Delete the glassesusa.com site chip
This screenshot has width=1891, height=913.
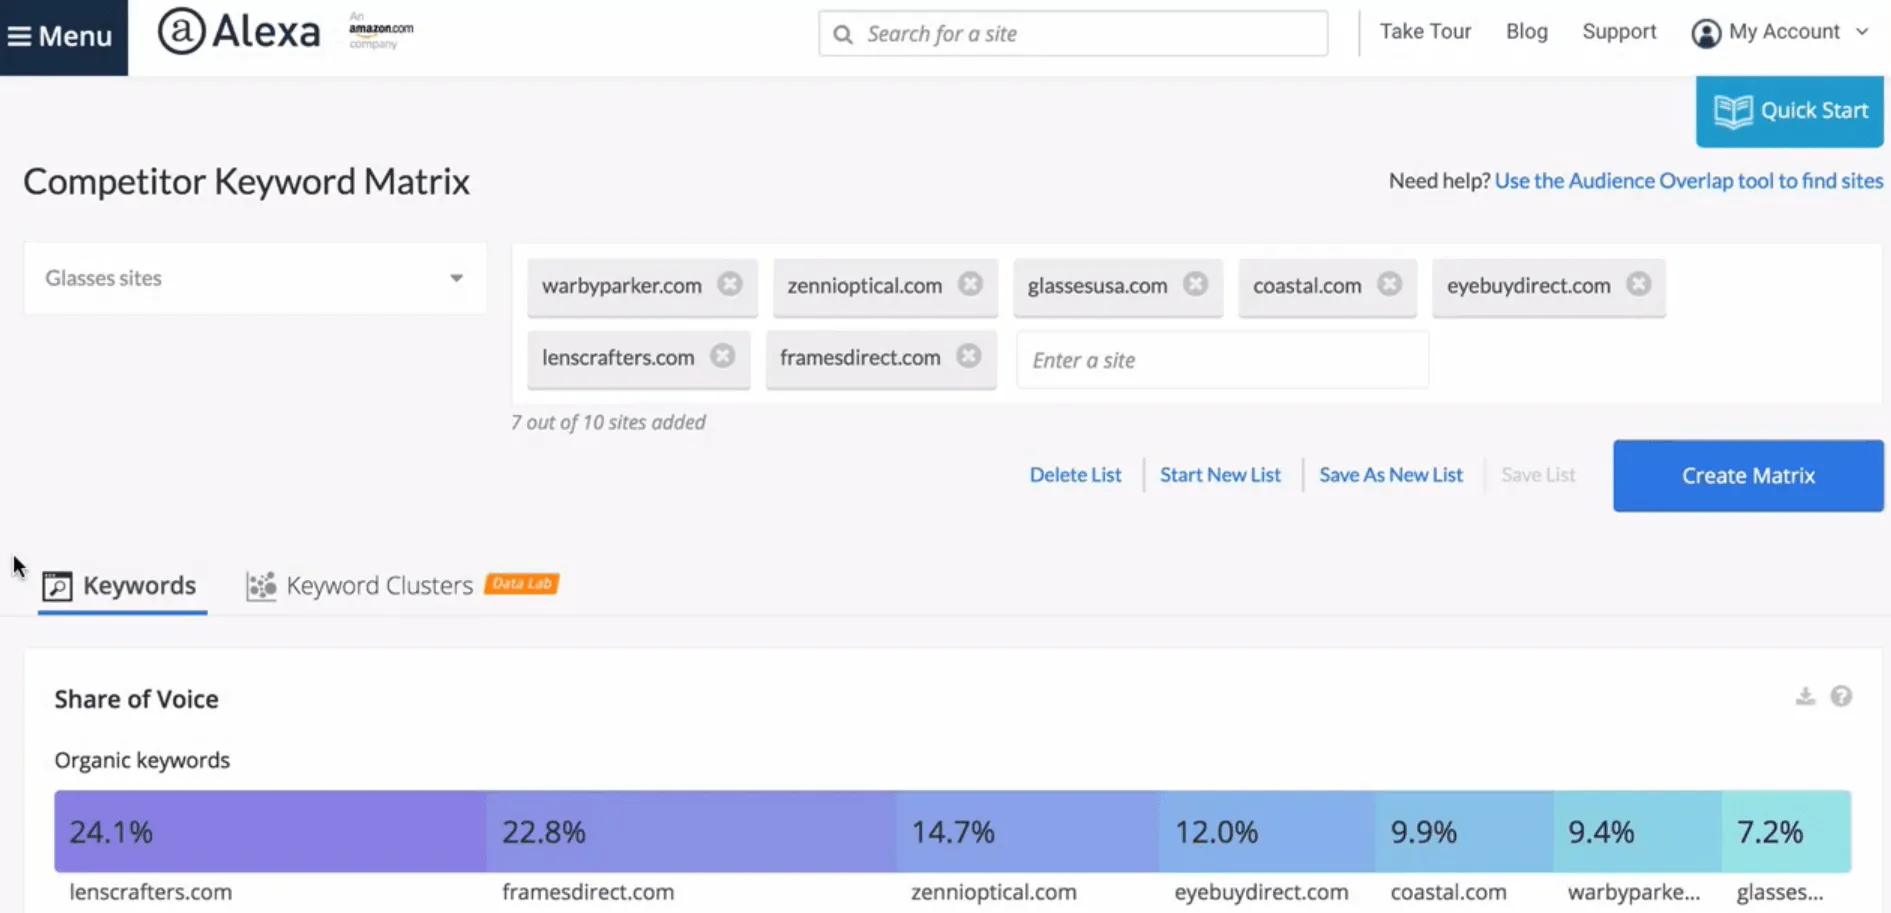pos(1195,284)
